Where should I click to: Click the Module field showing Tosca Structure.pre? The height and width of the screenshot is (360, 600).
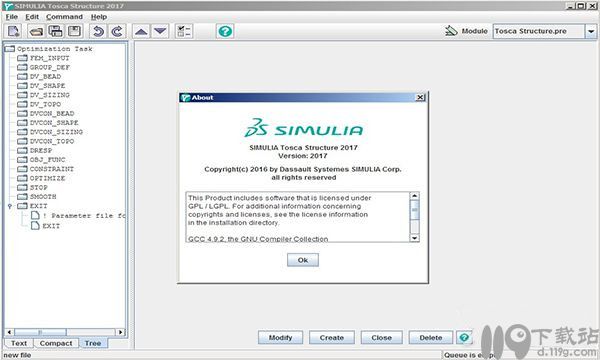click(539, 31)
